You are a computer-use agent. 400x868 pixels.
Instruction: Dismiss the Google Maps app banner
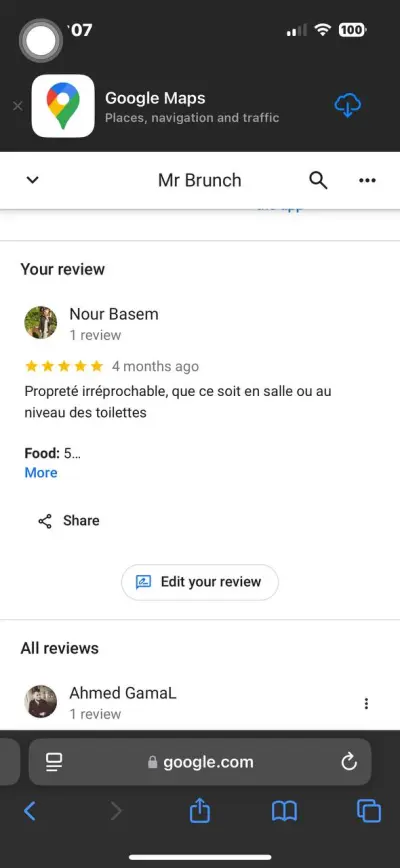point(18,106)
